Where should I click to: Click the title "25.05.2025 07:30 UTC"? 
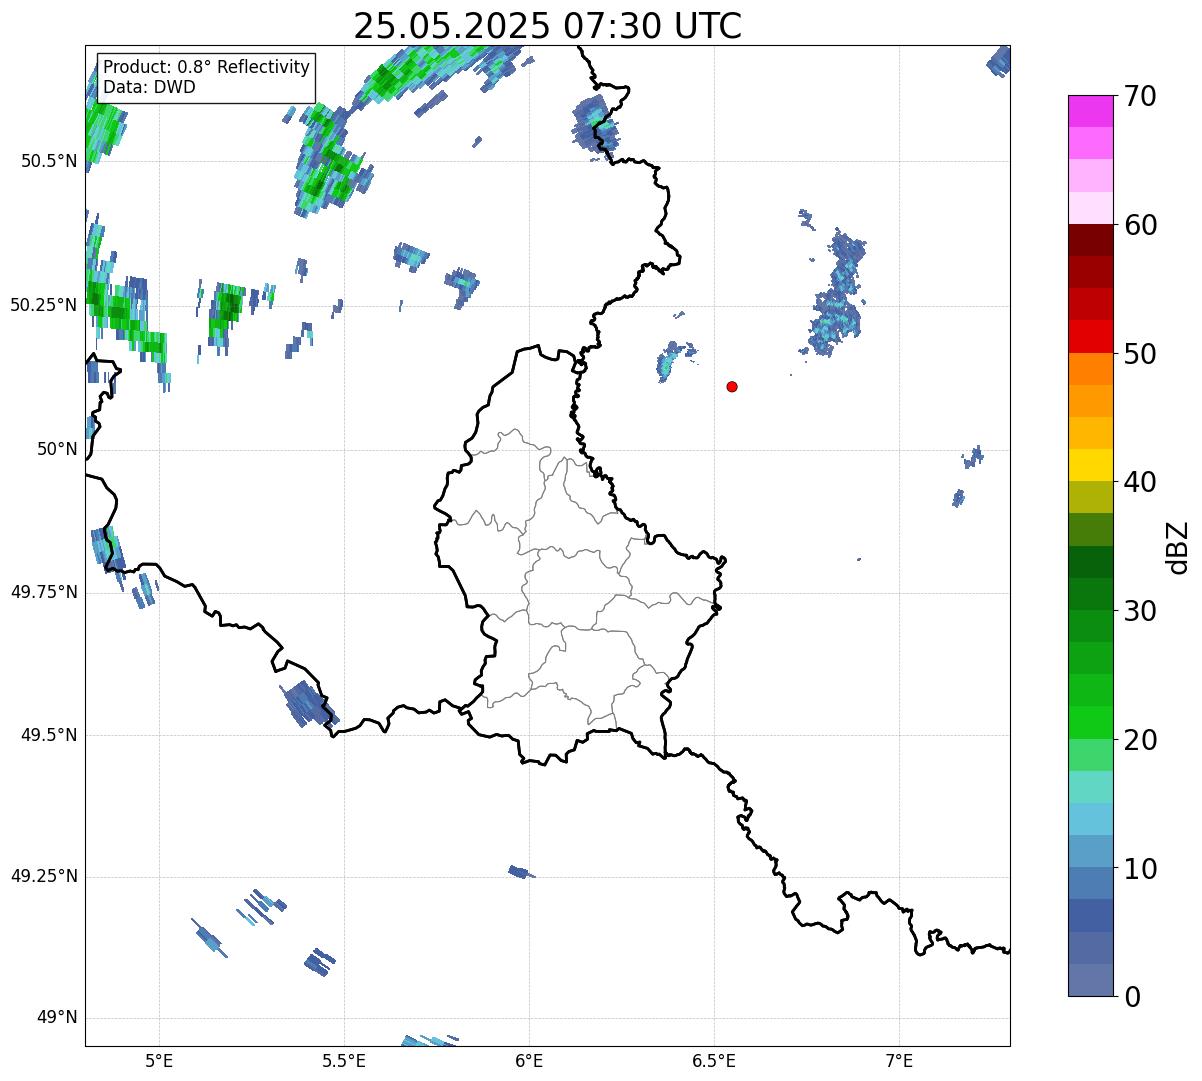point(548,25)
